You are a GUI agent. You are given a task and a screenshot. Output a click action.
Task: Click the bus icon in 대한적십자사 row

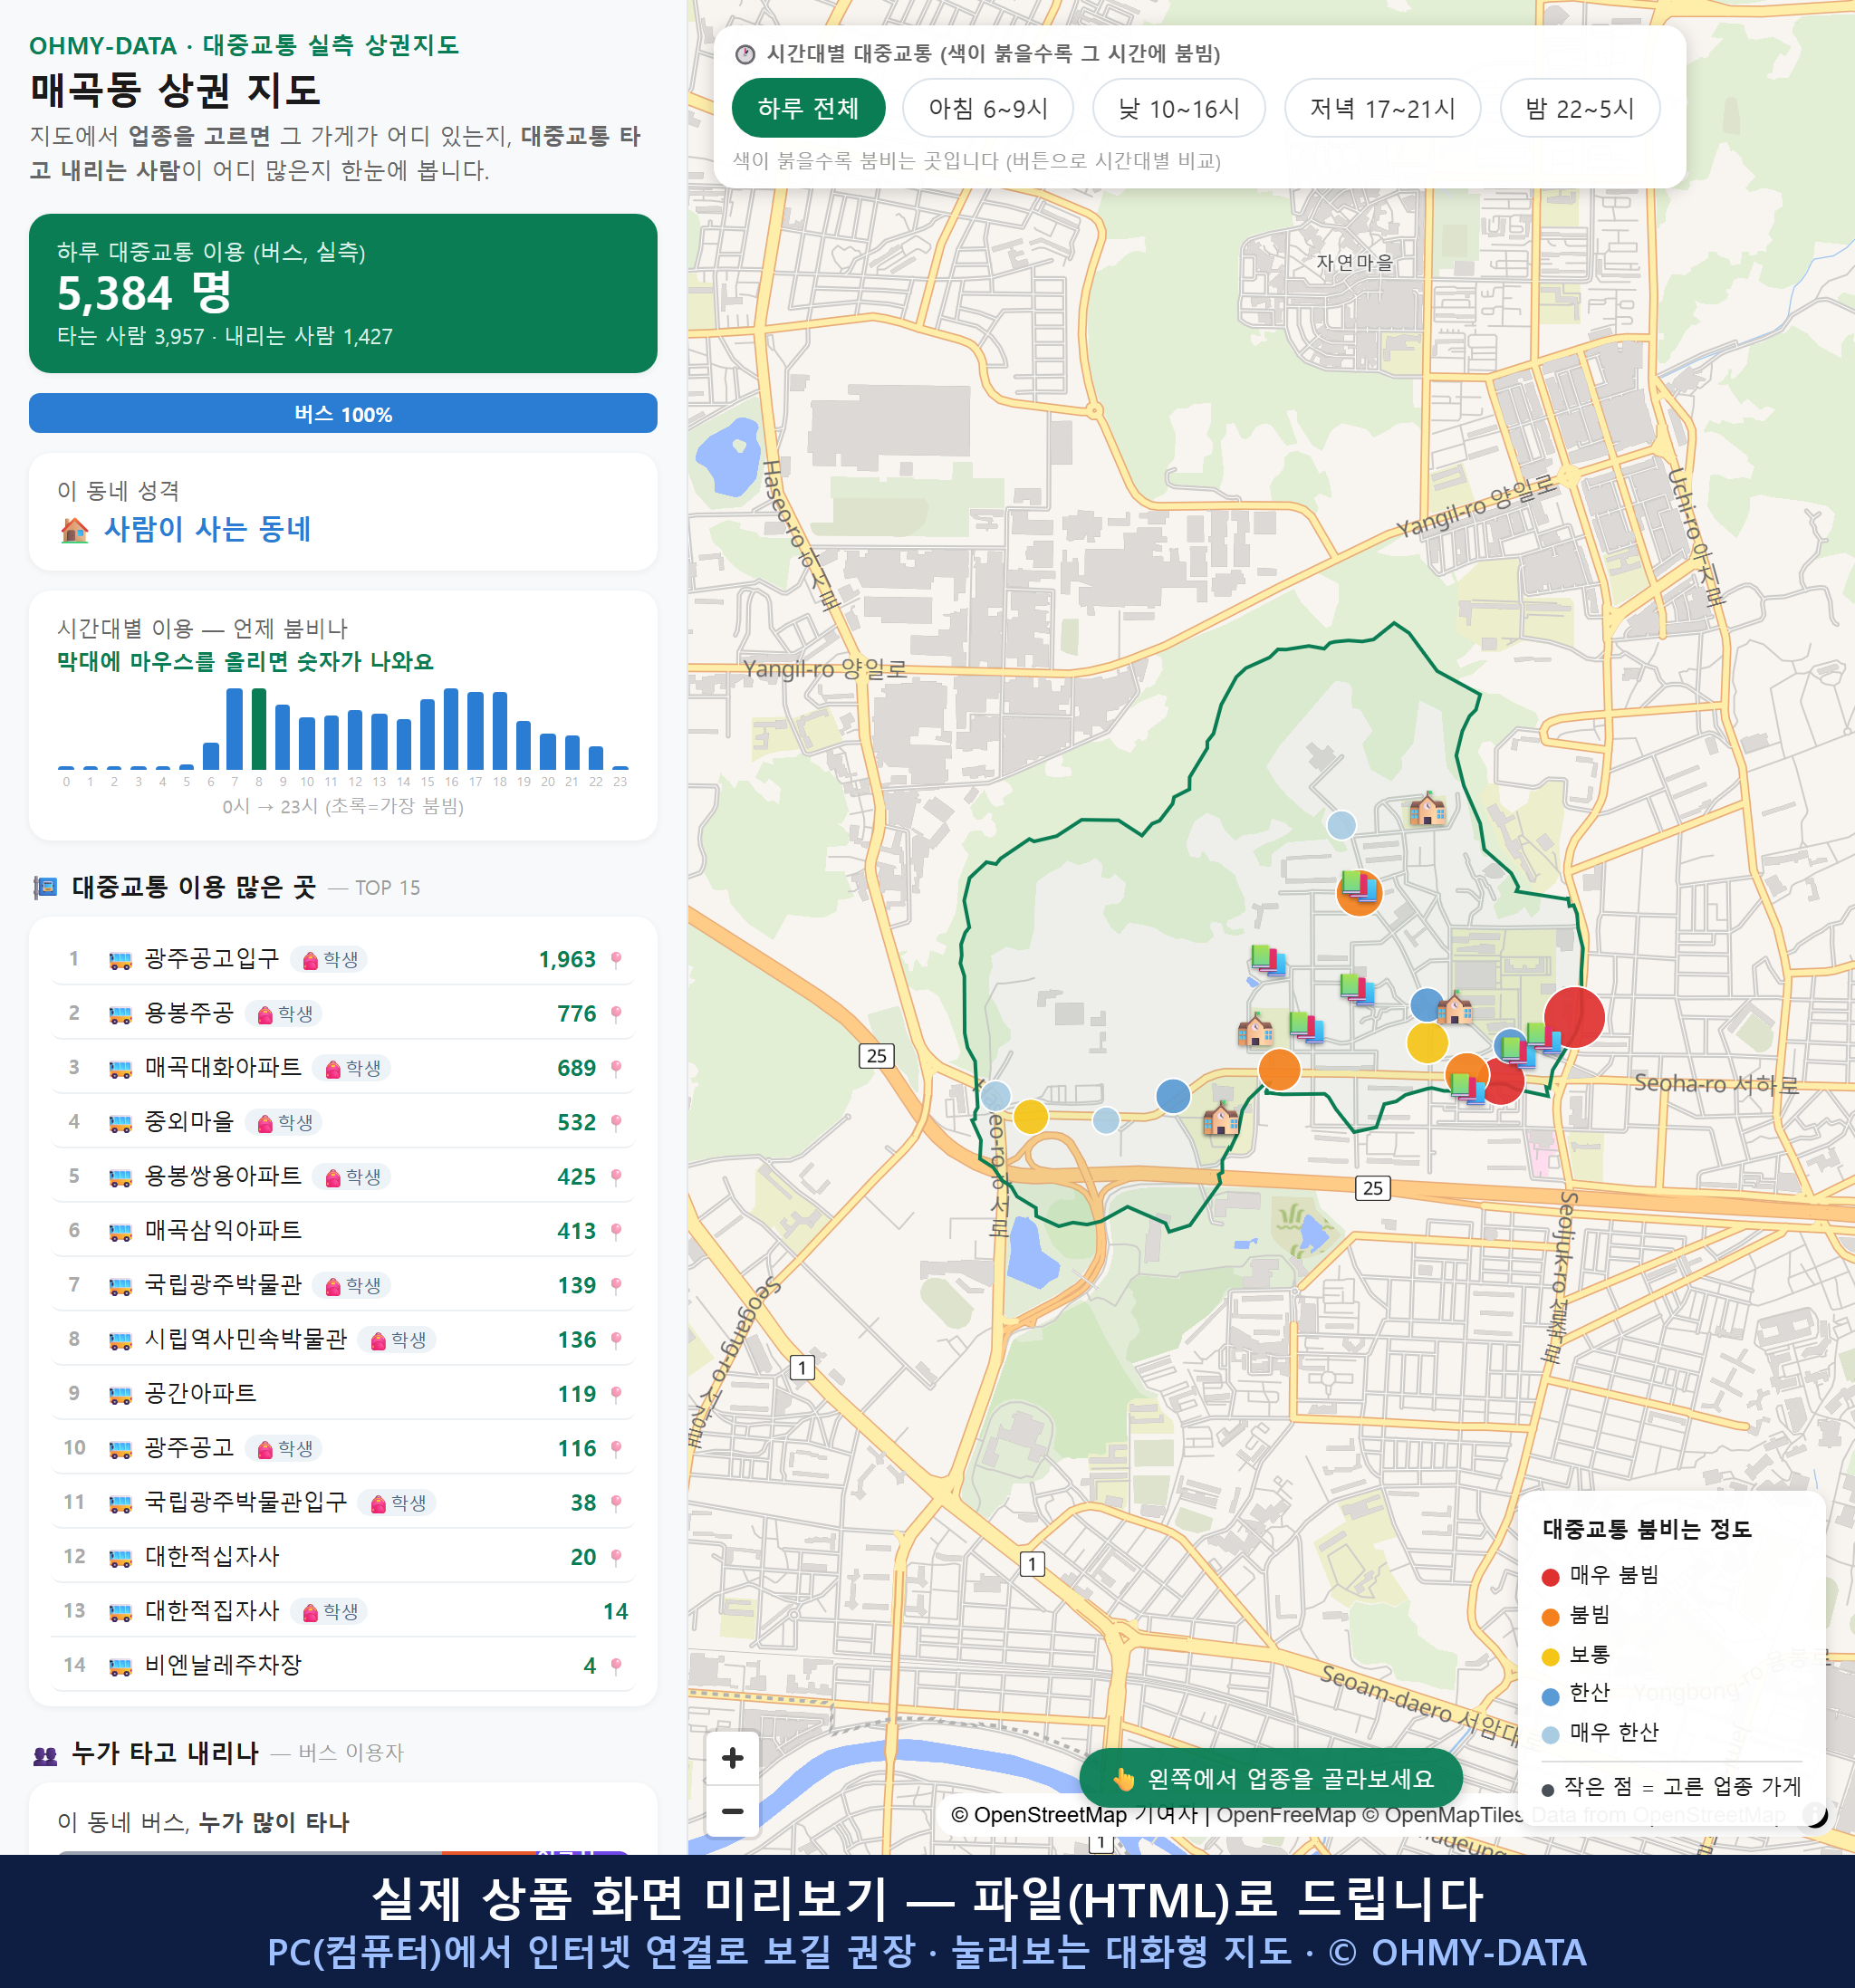tap(120, 1557)
